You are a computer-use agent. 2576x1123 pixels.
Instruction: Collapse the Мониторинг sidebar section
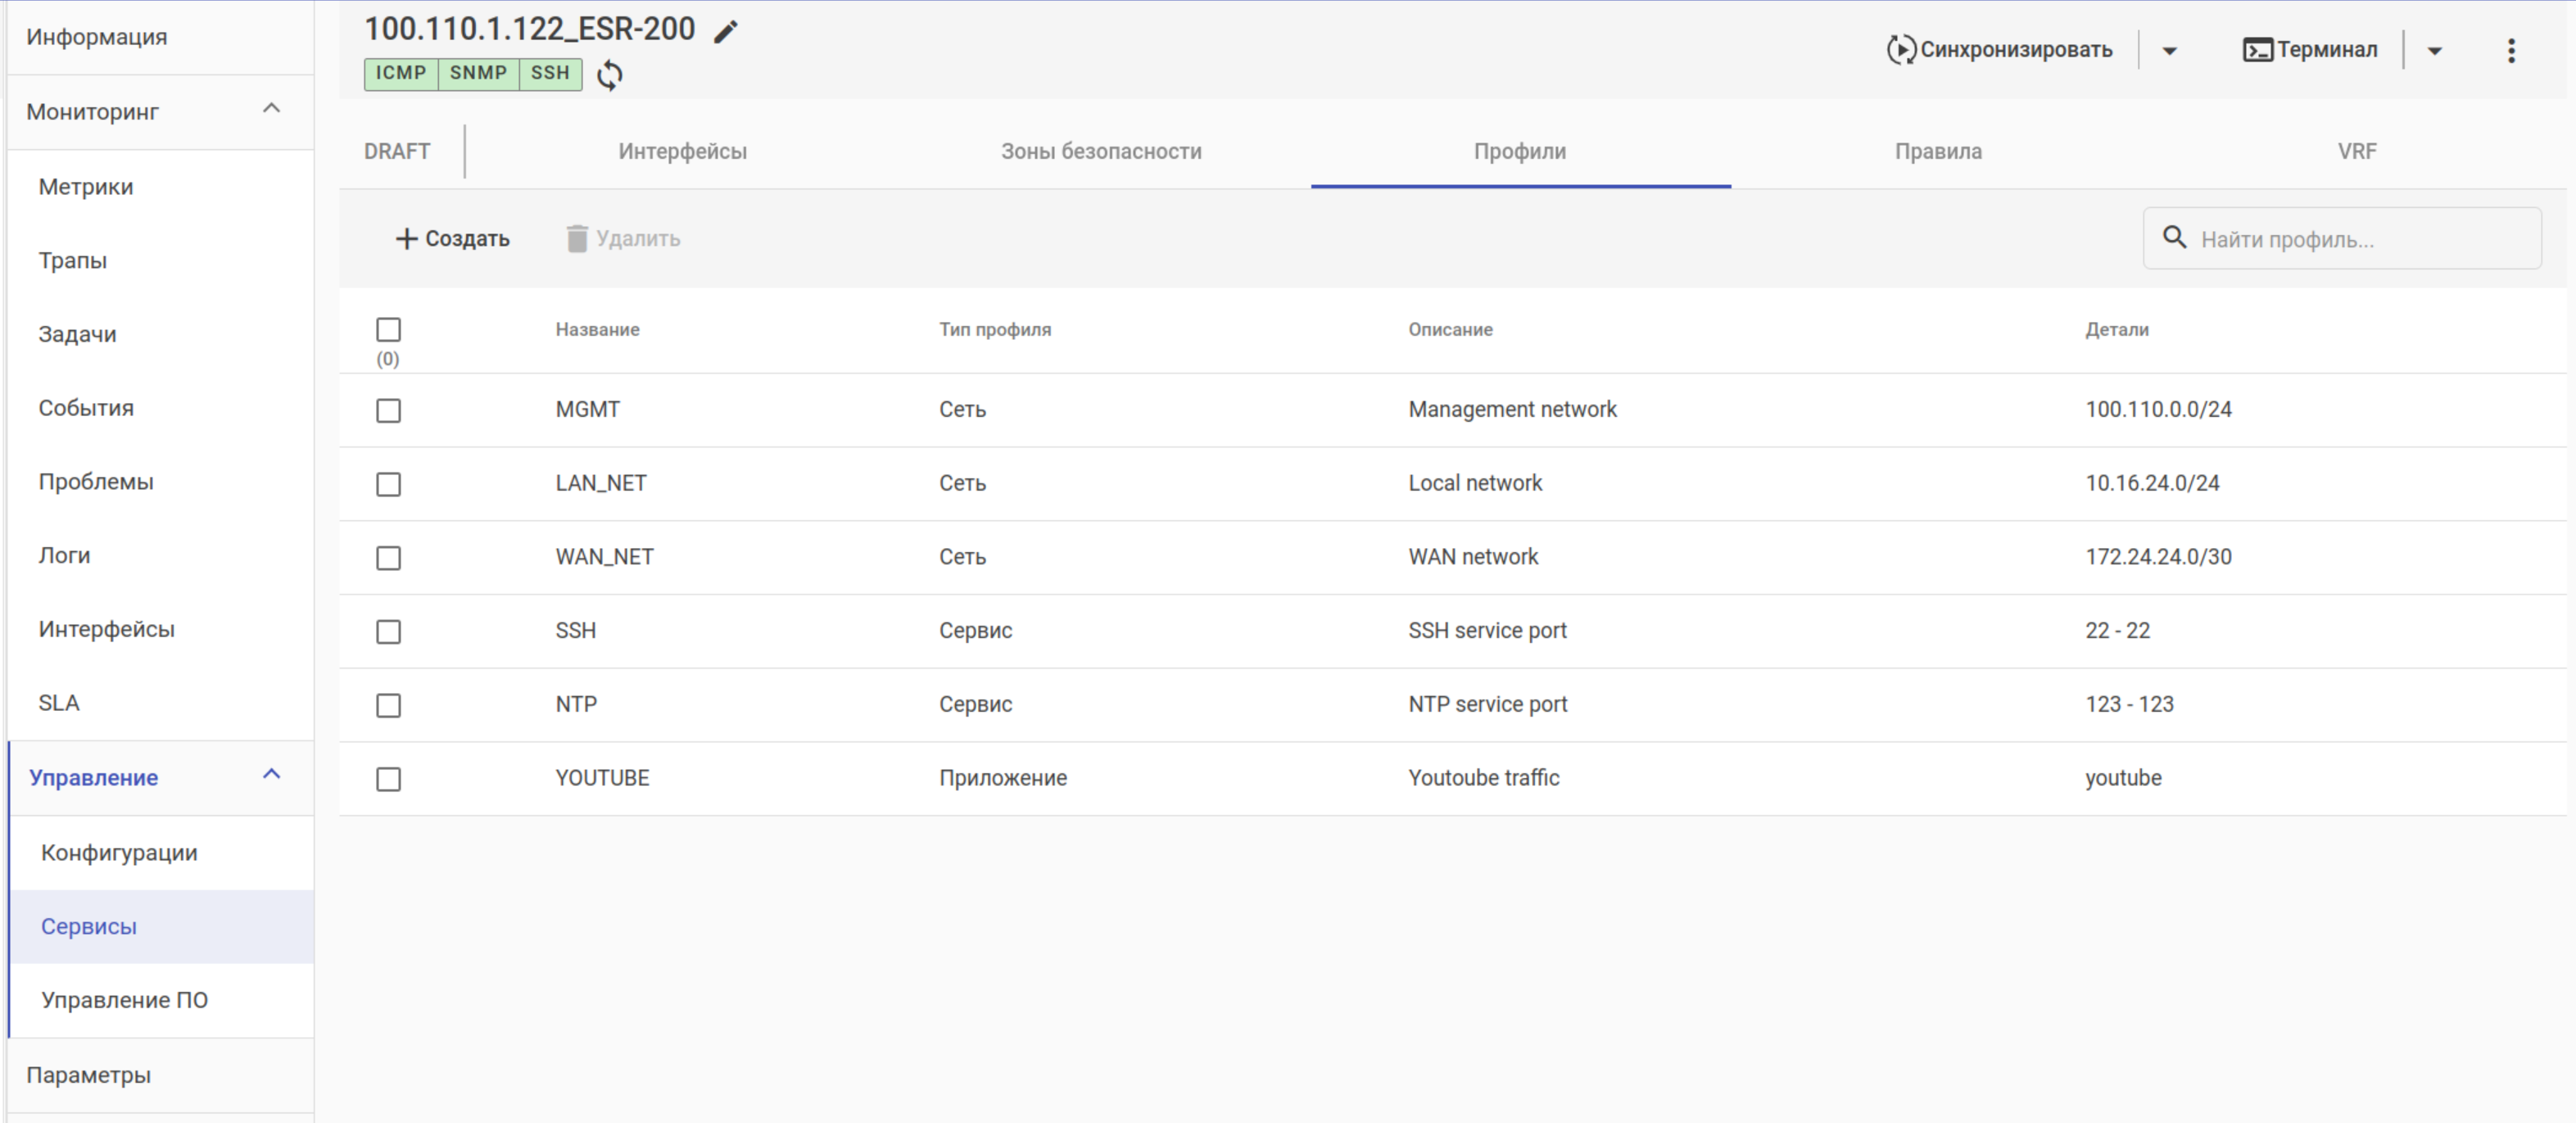tap(271, 109)
